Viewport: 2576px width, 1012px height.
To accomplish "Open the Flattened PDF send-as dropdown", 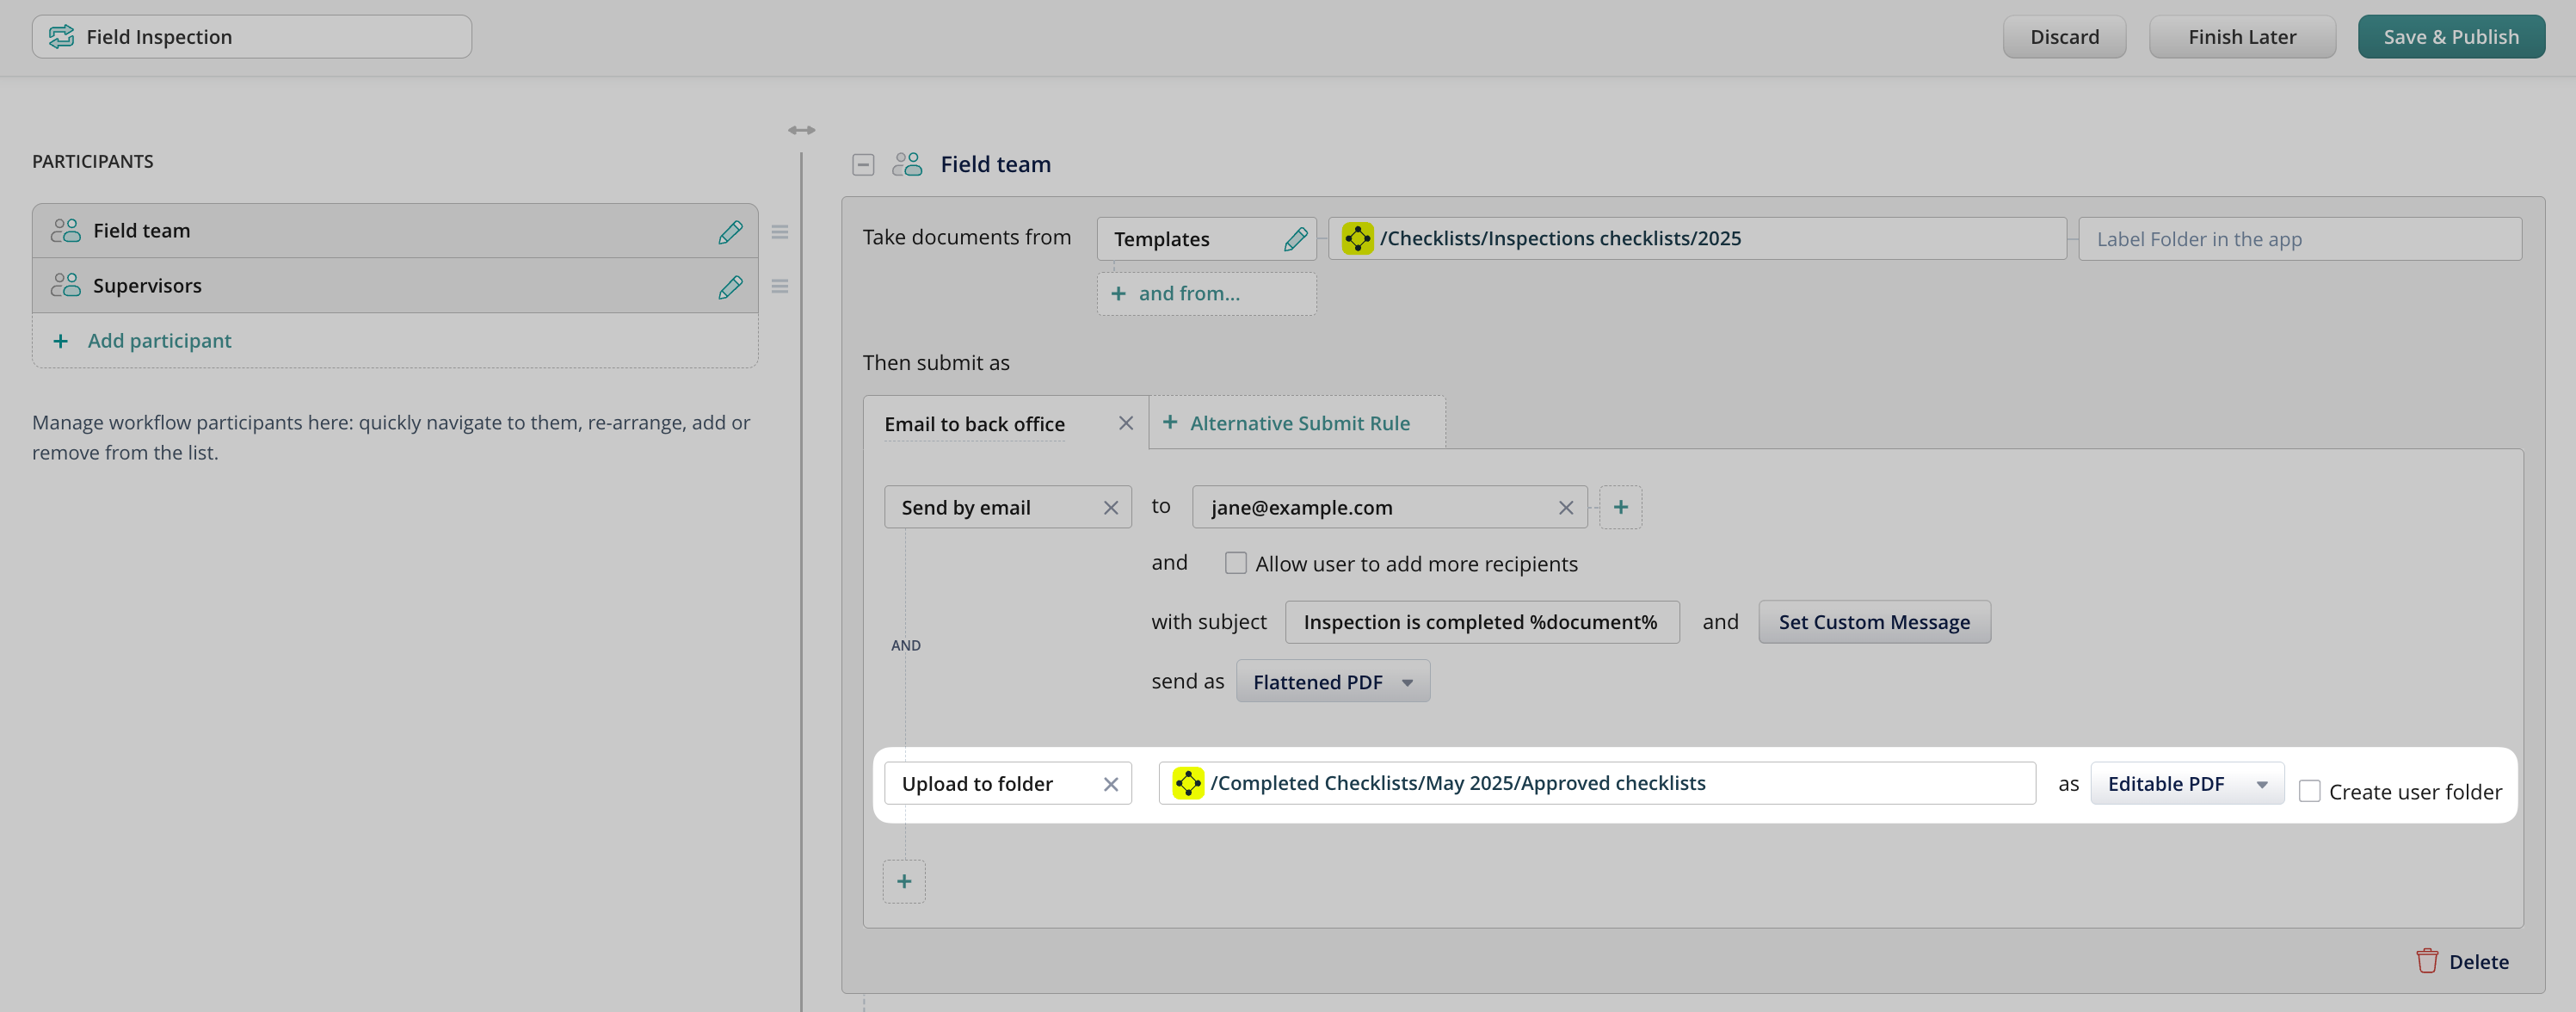I will point(1332,682).
